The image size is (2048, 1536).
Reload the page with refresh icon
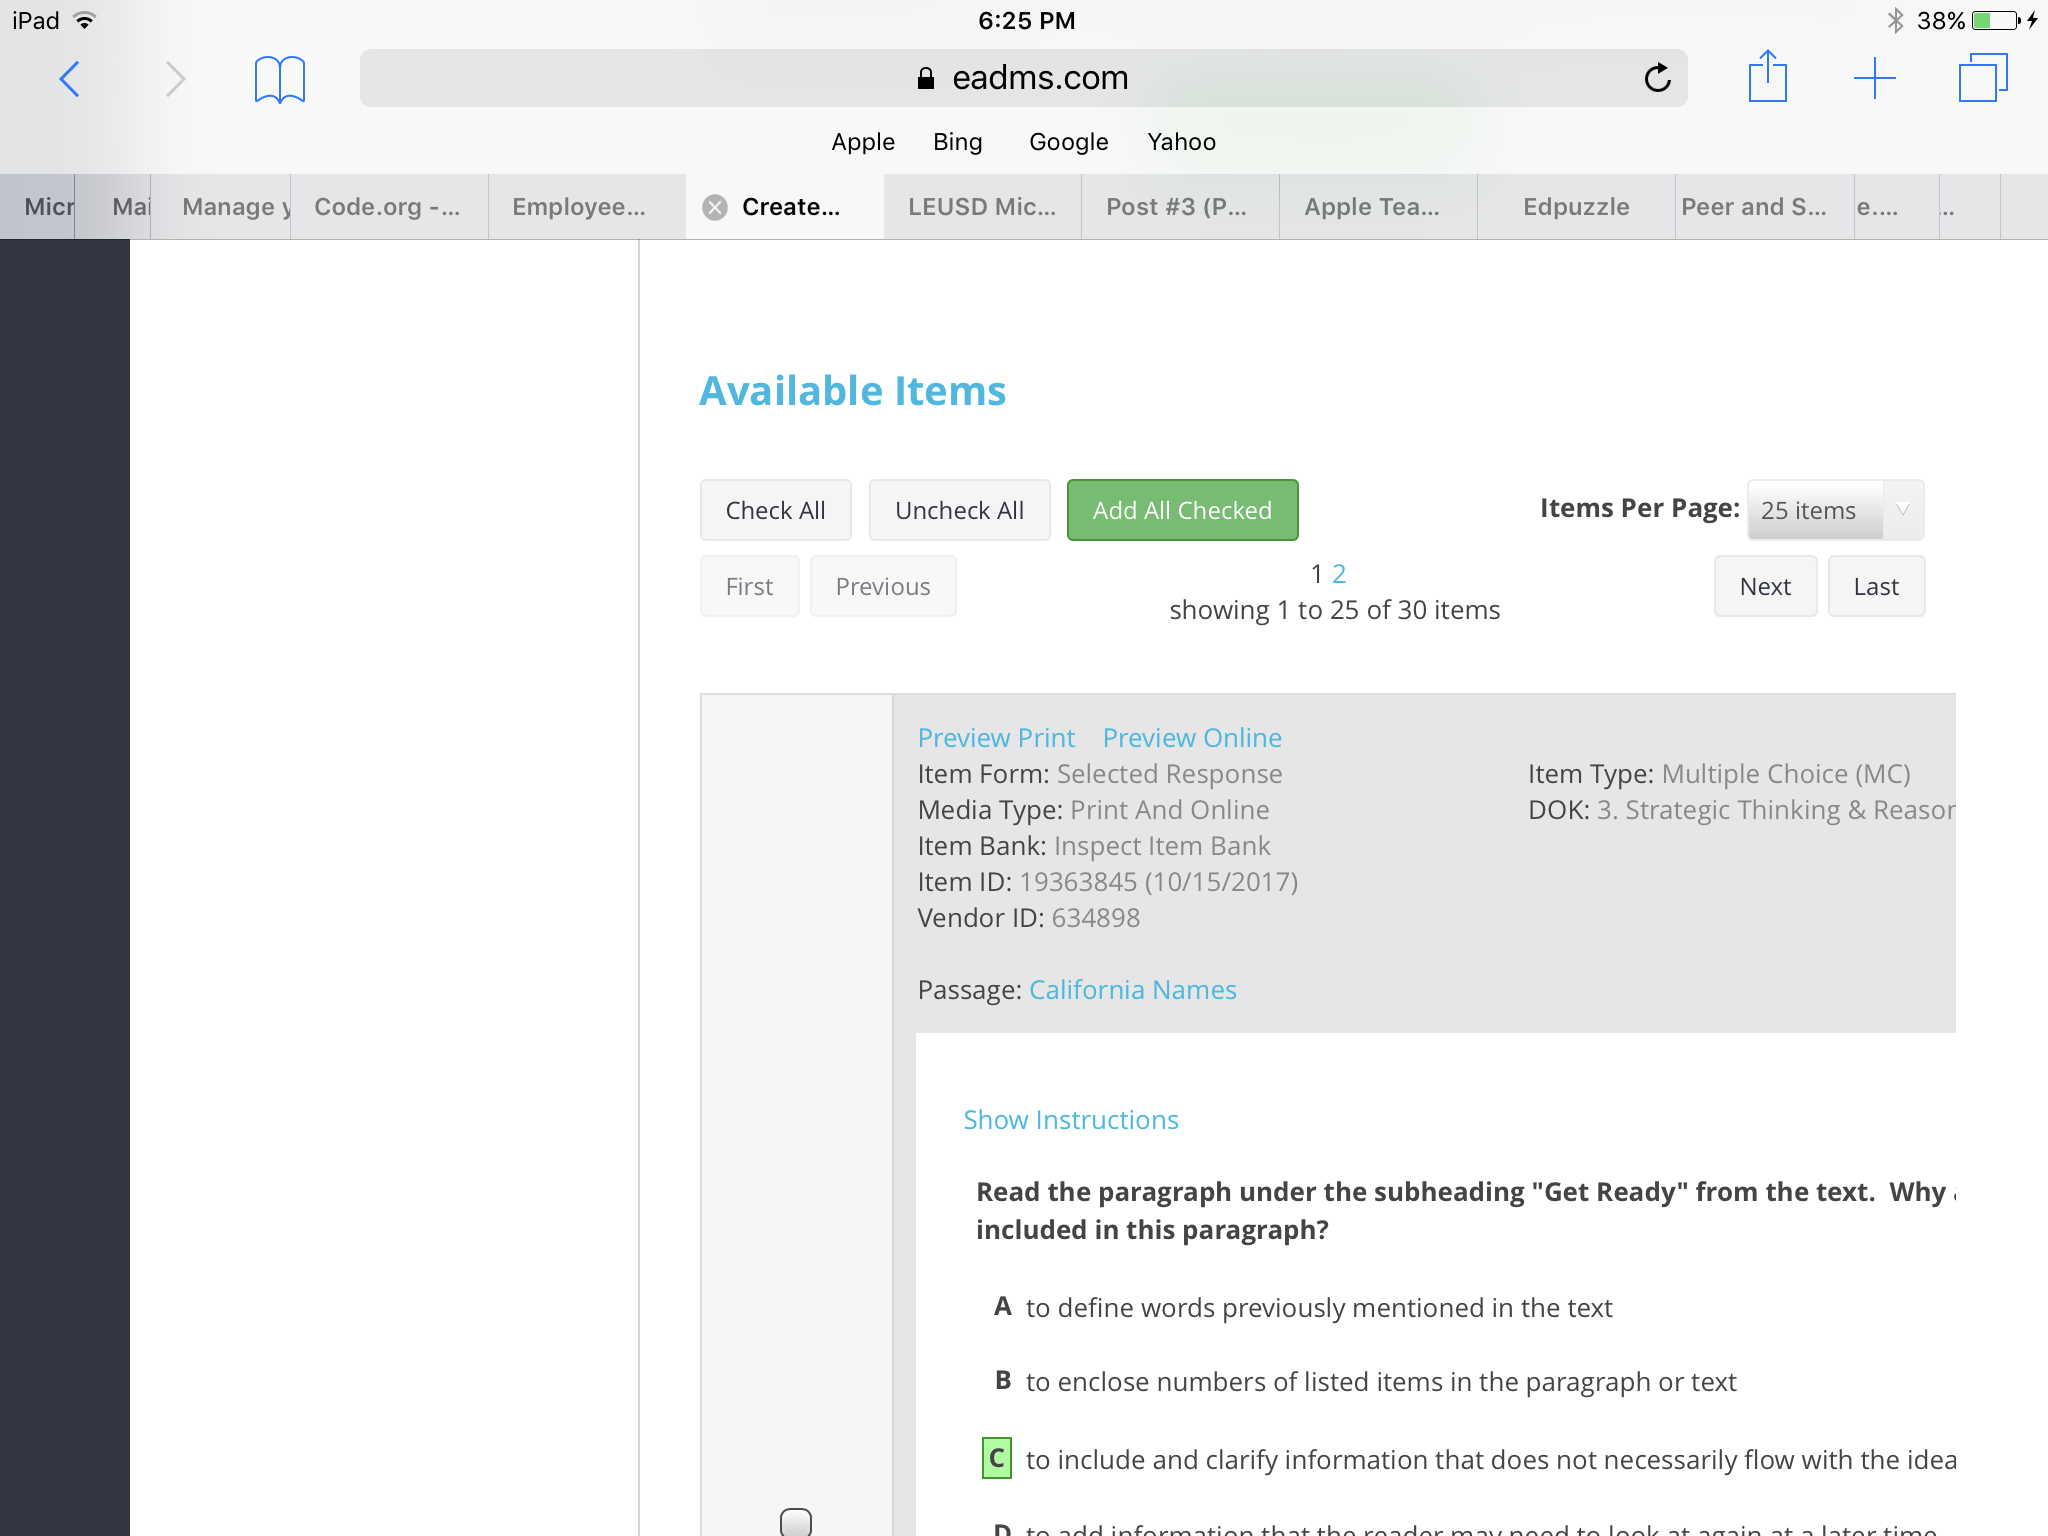click(1657, 78)
